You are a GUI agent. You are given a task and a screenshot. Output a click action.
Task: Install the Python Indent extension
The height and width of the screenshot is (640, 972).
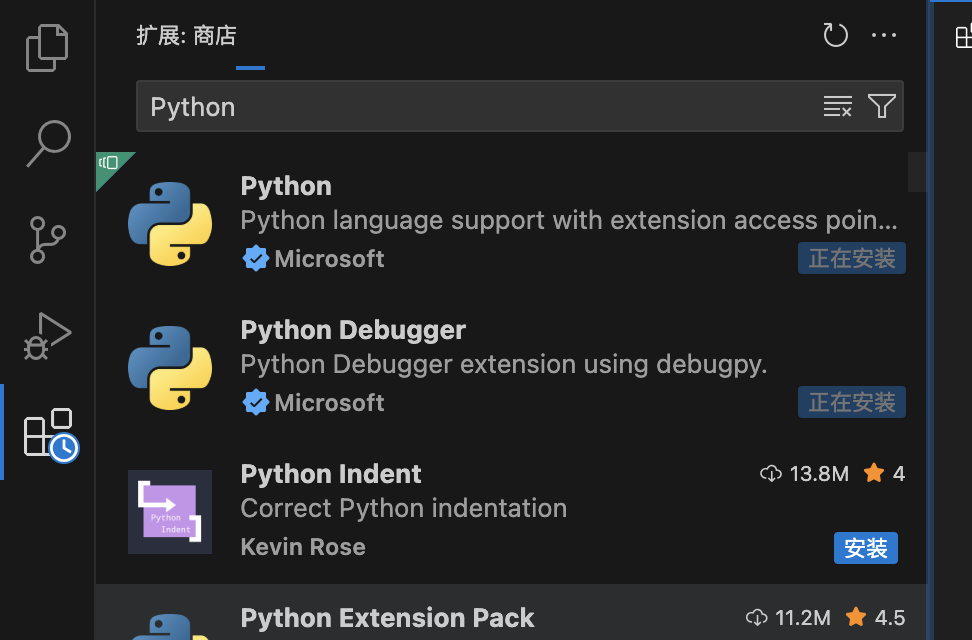(865, 548)
